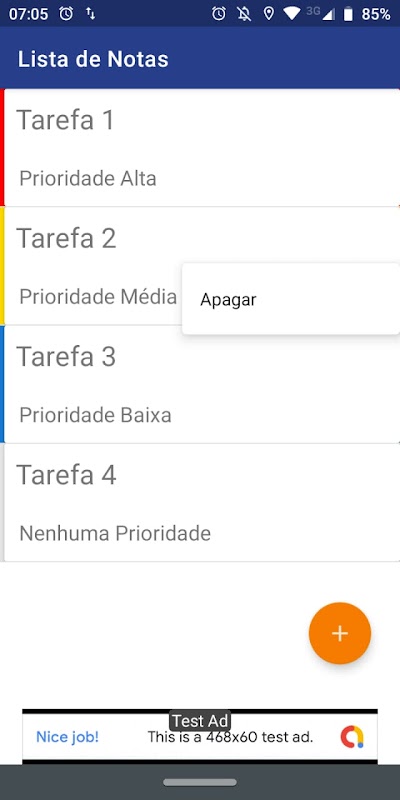Tap the location pin status icon
Image resolution: width=400 pixels, height=800 pixels.
point(268,14)
